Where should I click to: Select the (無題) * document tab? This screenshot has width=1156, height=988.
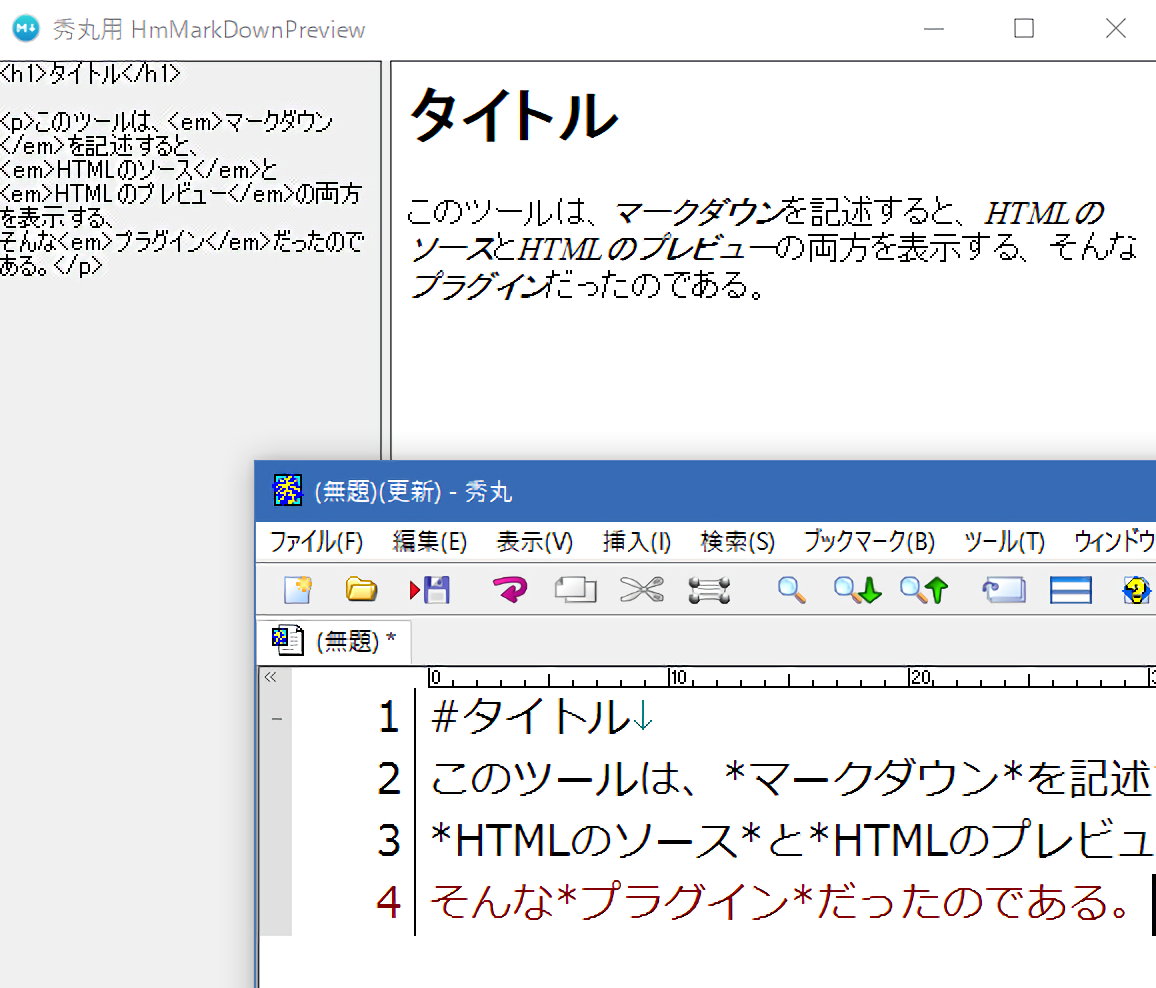(x=335, y=642)
